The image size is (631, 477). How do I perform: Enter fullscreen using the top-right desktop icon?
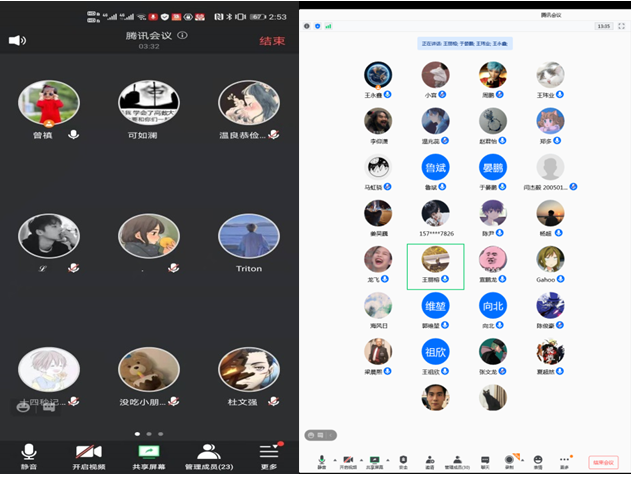[x=622, y=26]
